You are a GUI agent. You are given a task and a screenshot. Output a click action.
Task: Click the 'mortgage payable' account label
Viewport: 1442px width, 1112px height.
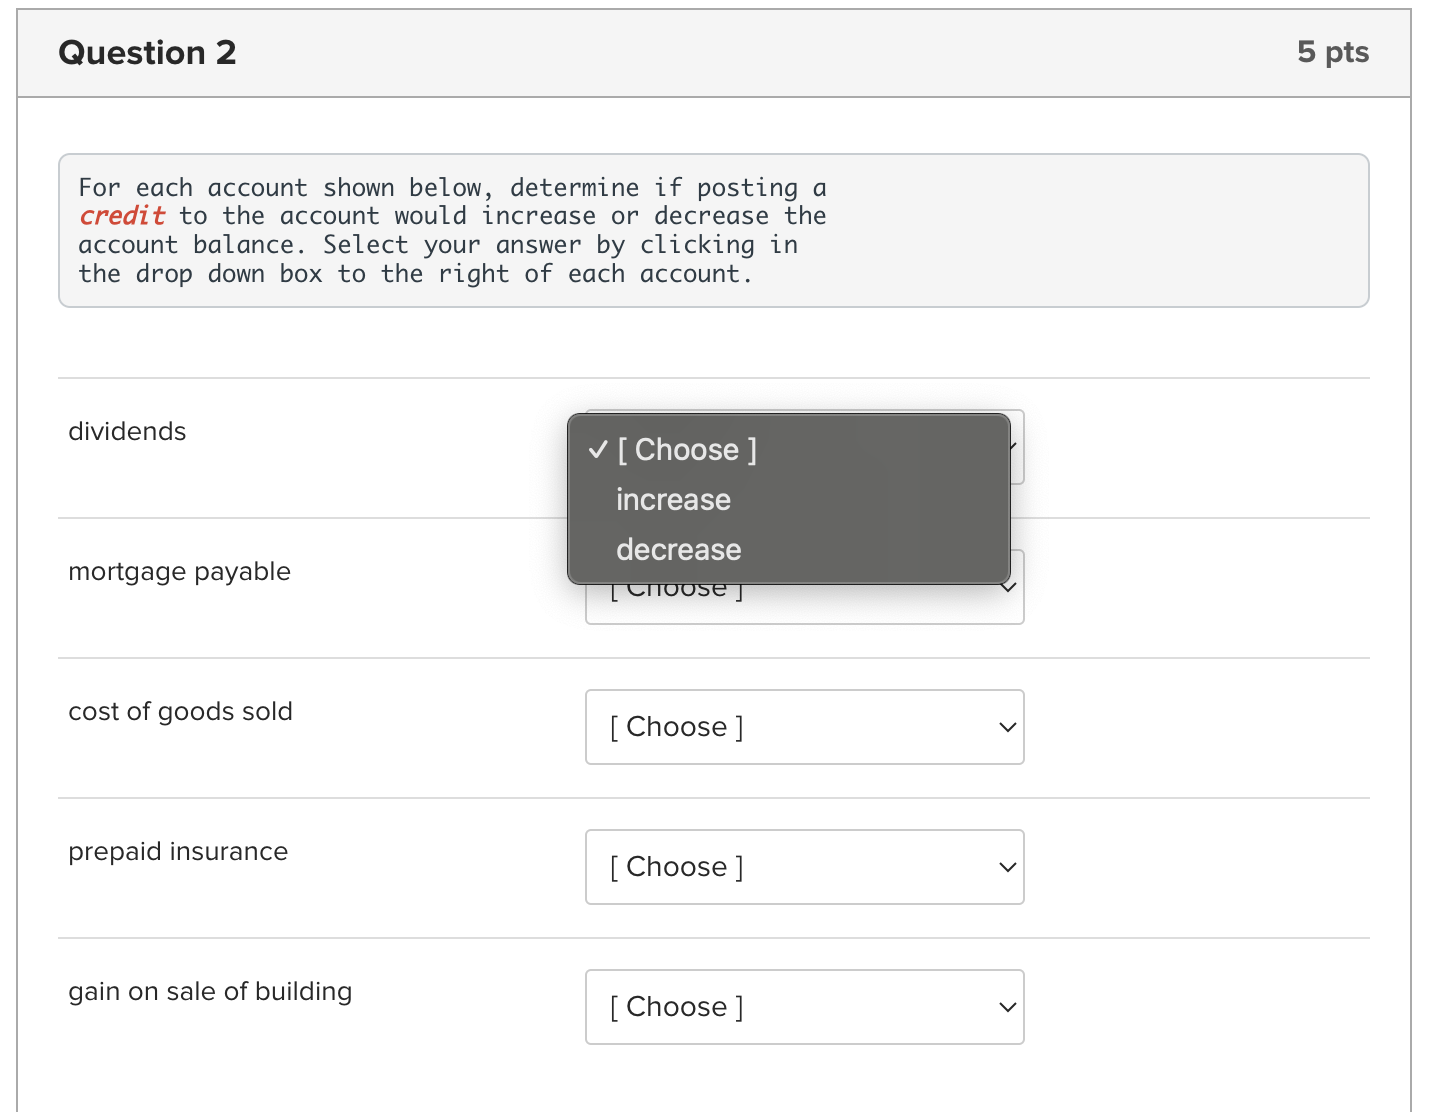pos(179,571)
